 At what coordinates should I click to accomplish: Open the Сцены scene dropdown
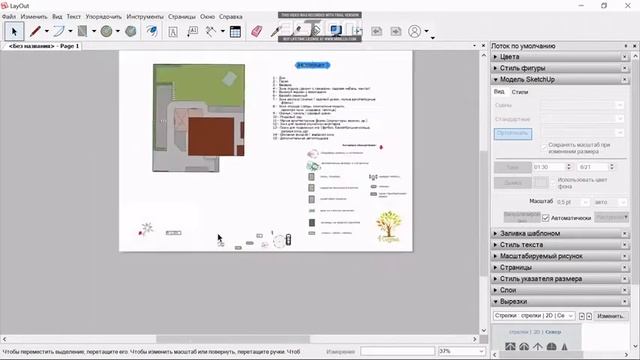pyautogui.click(x=582, y=105)
